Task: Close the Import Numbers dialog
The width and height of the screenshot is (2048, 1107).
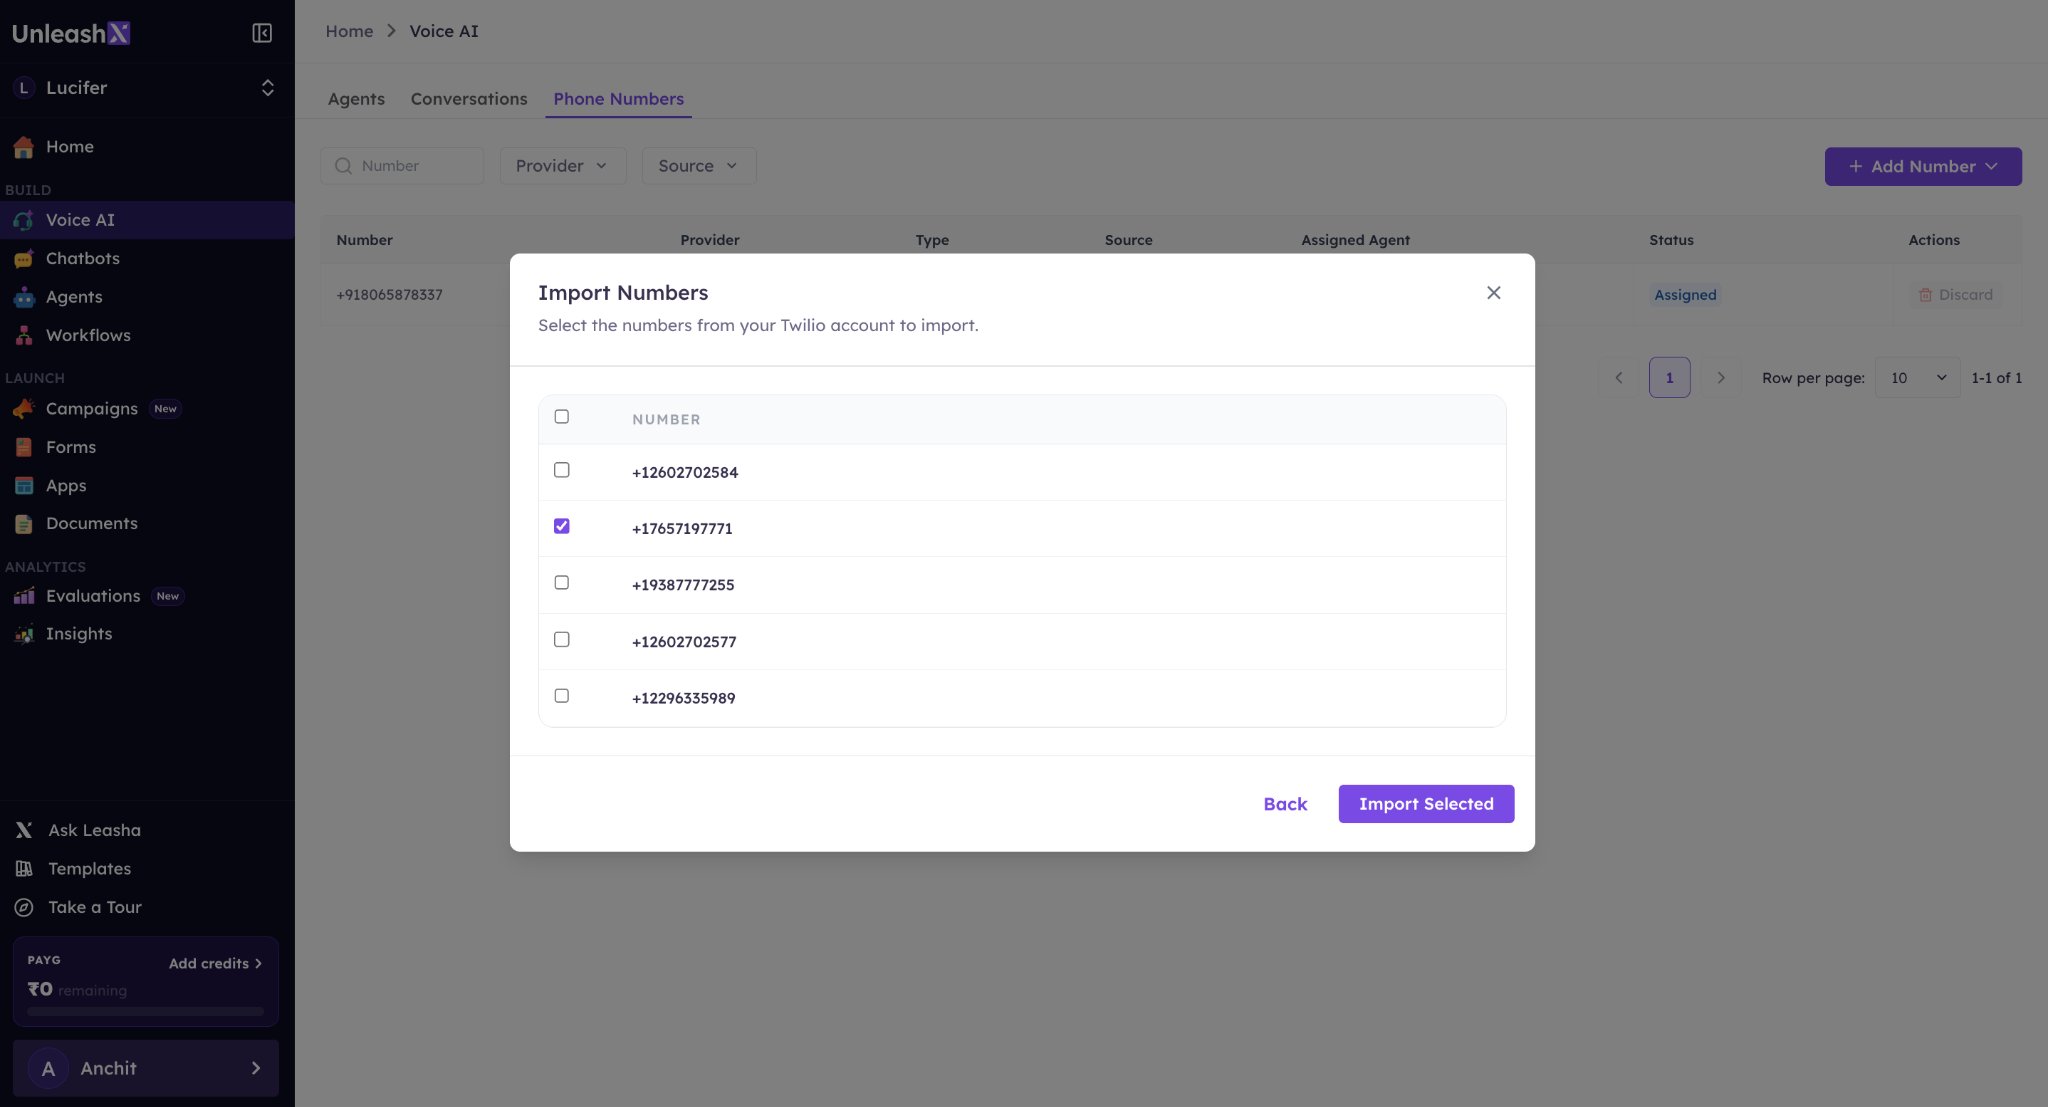Action: click(1493, 293)
